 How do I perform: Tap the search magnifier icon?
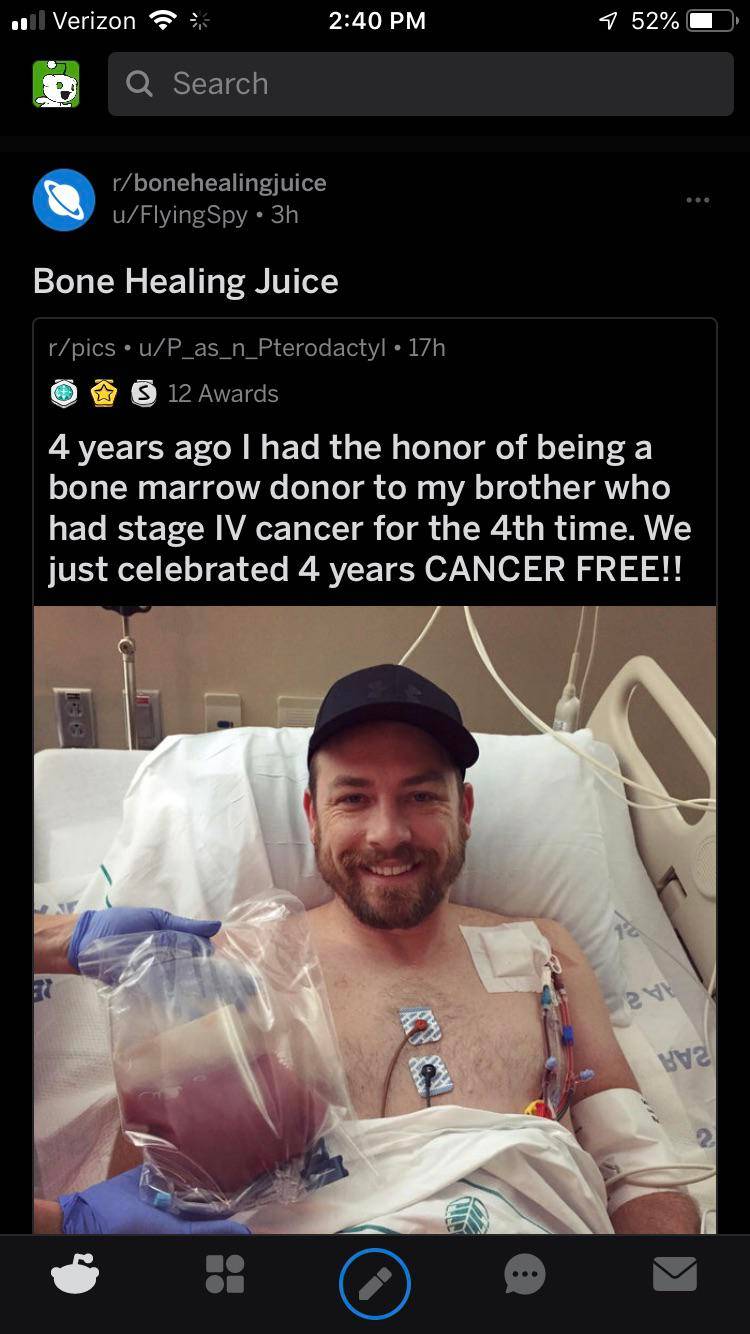[x=140, y=84]
